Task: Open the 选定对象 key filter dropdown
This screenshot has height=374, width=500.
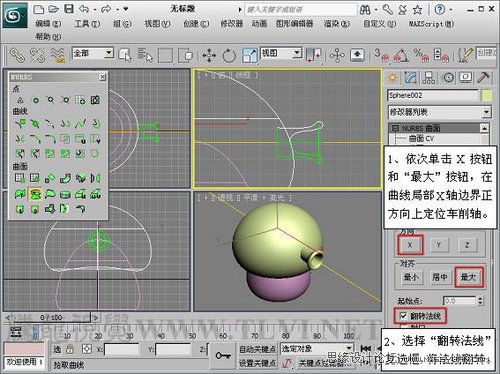Action: click(349, 349)
